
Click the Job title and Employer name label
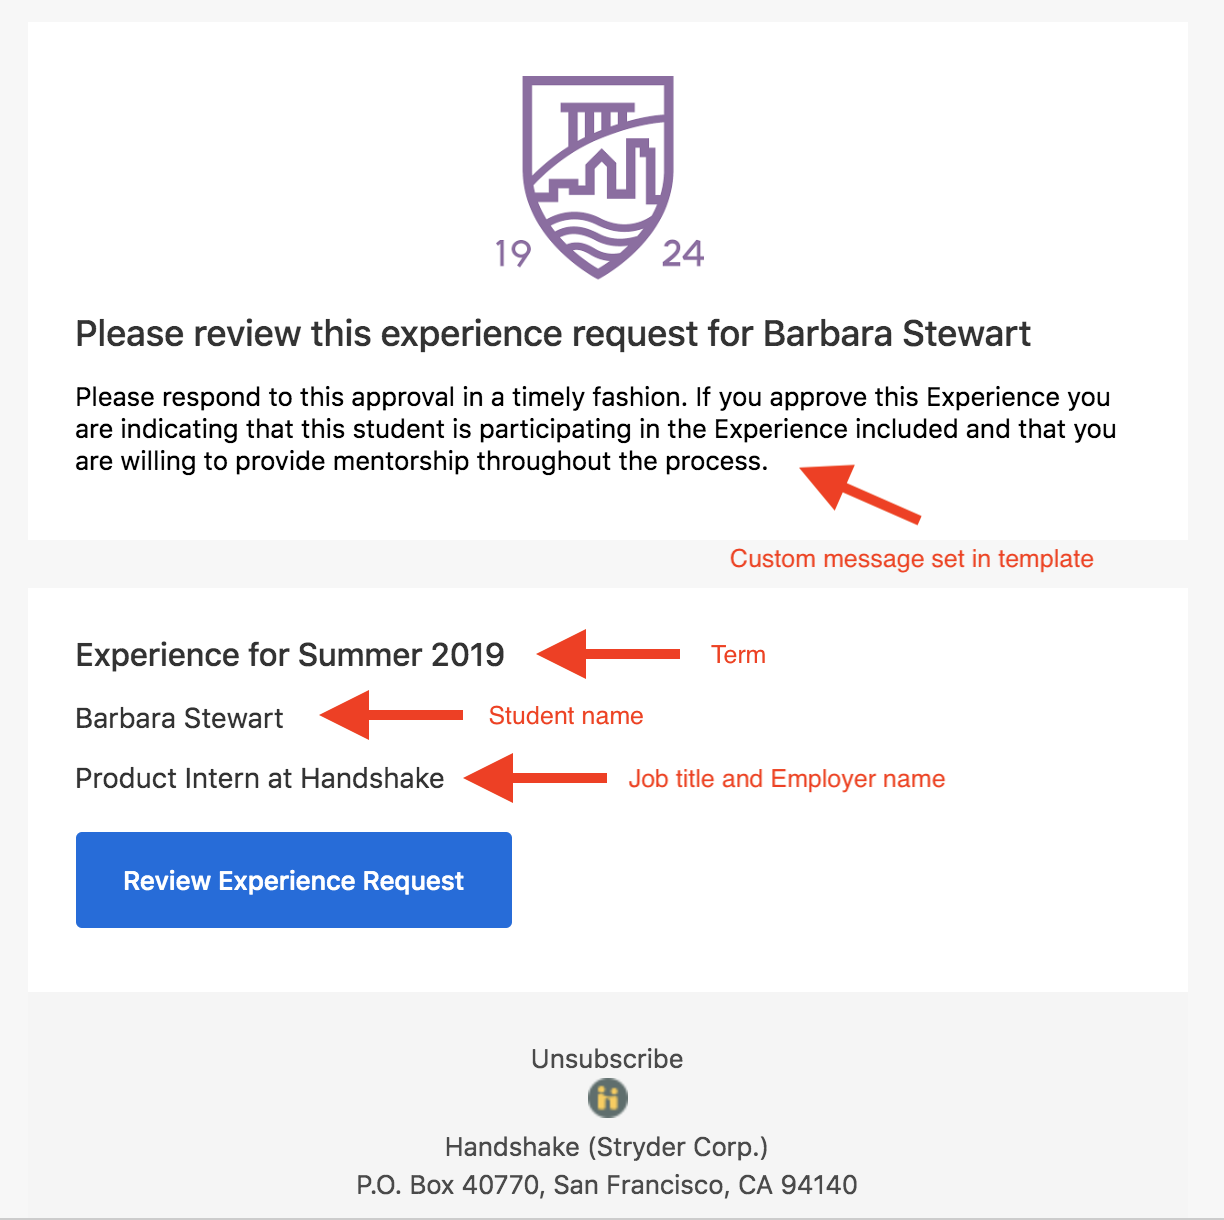[787, 779]
